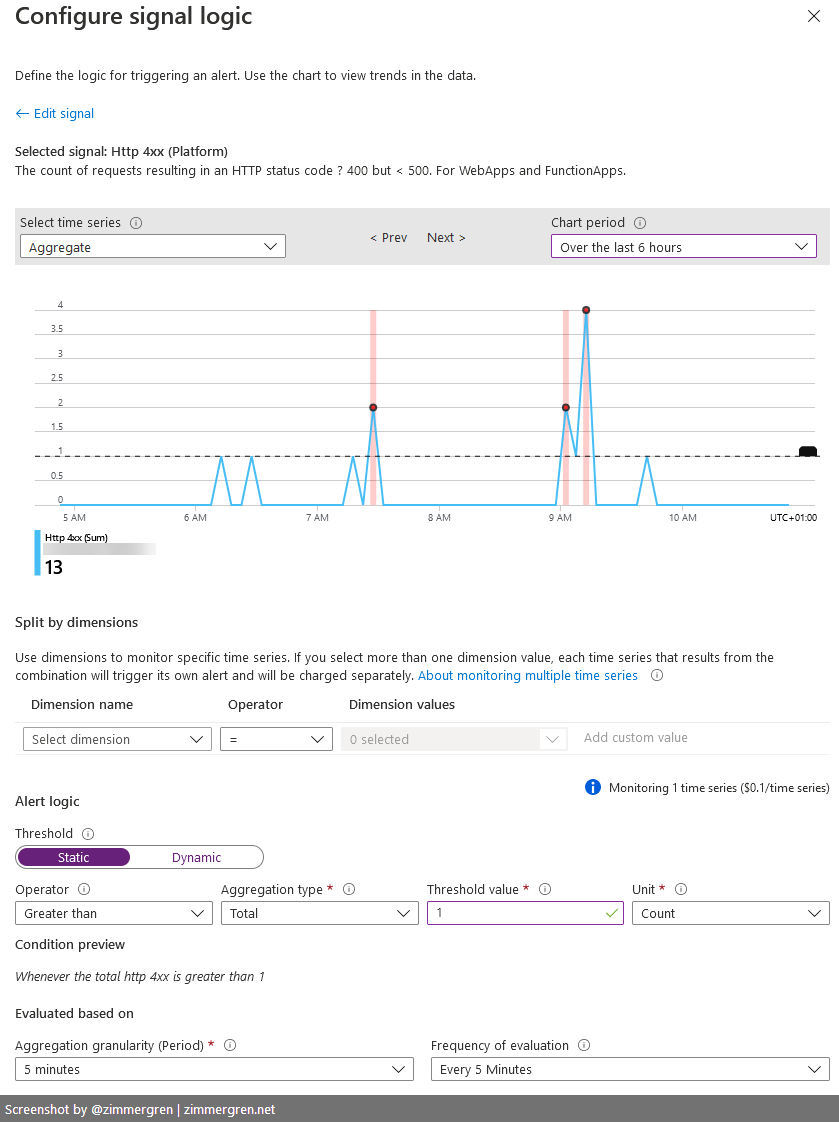Image resolution: width=839 pixels, height=1122 pixels.
Task: View the Aggregation type info tooltip
Action: pos(347,889)
